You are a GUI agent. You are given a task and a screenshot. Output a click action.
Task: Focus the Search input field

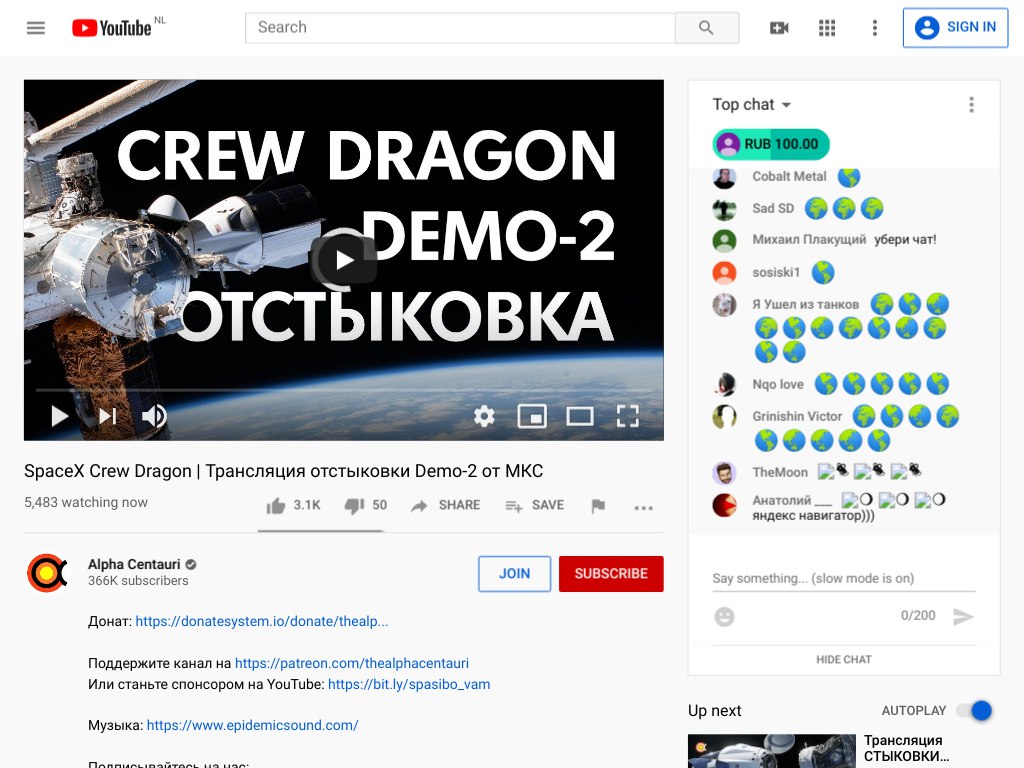pos(460,27)
